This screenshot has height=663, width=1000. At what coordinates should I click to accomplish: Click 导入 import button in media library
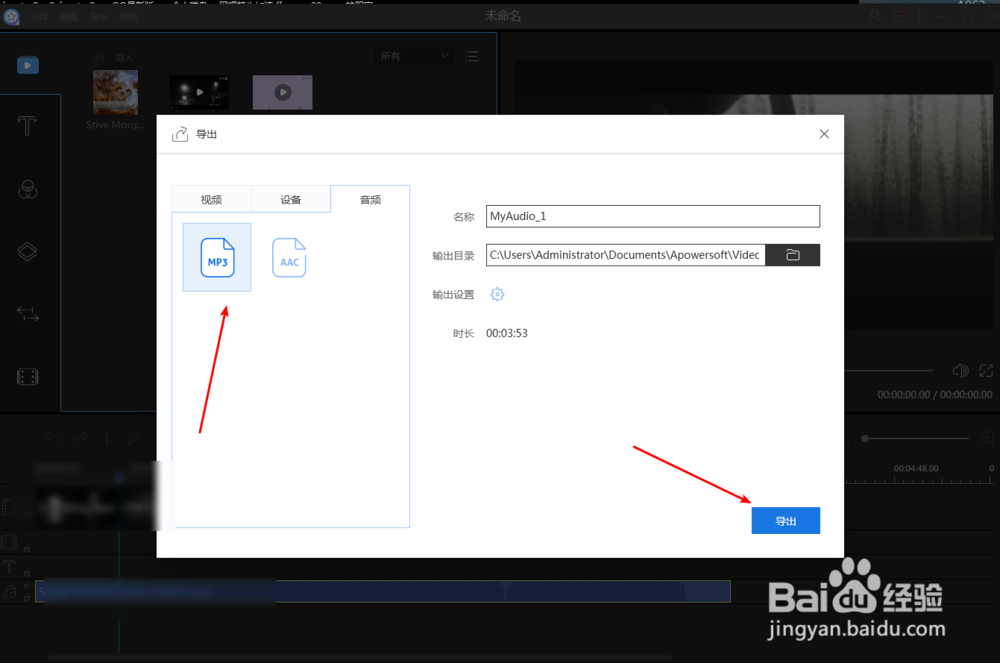(x=114, y=57)
